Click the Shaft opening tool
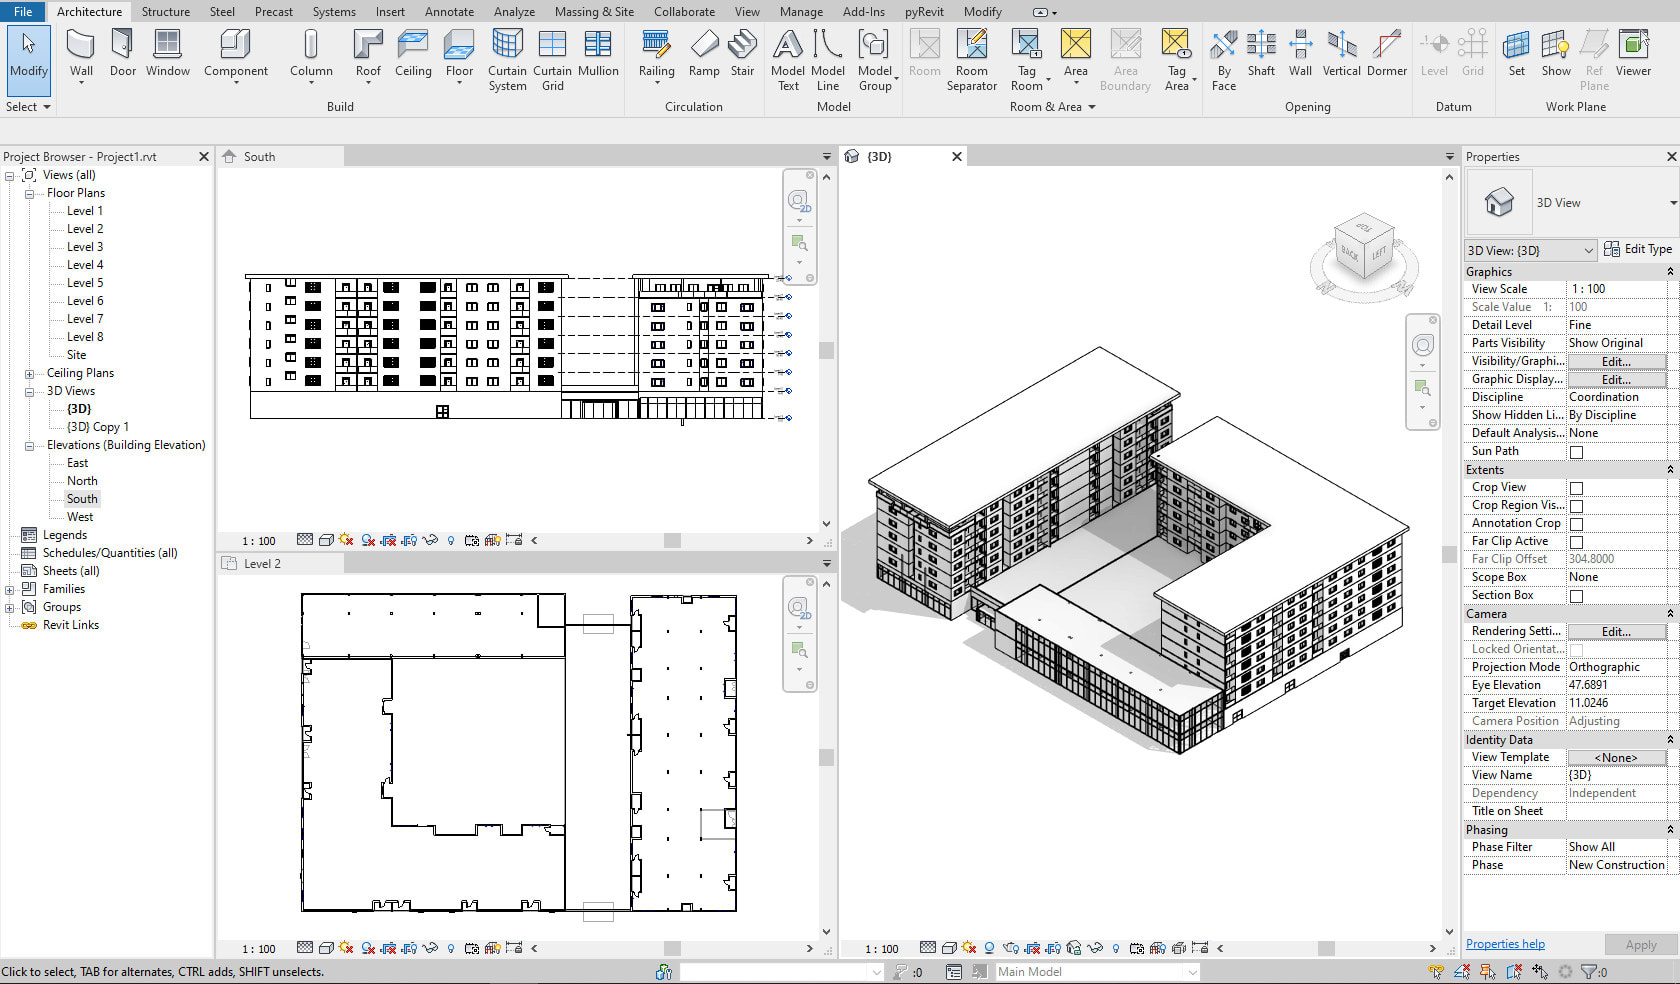 (x=1261, y=53)
